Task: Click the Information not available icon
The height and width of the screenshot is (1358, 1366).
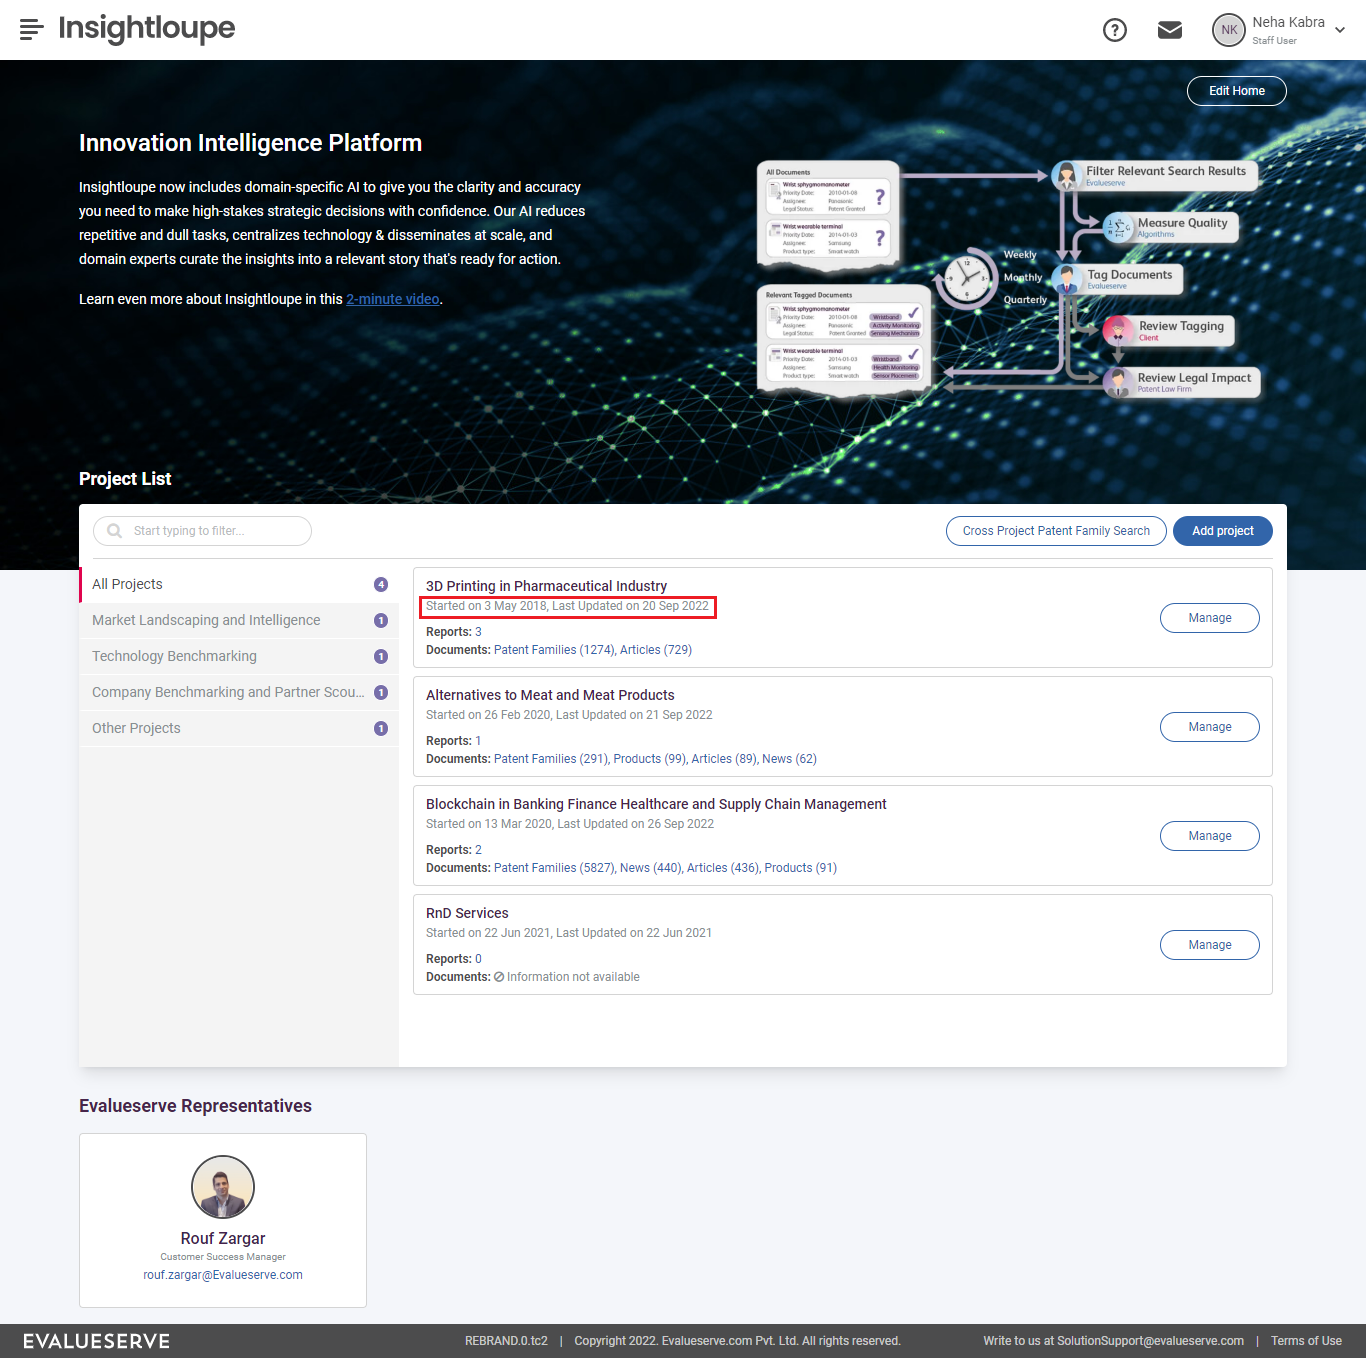Action: [x=499, y=977]
